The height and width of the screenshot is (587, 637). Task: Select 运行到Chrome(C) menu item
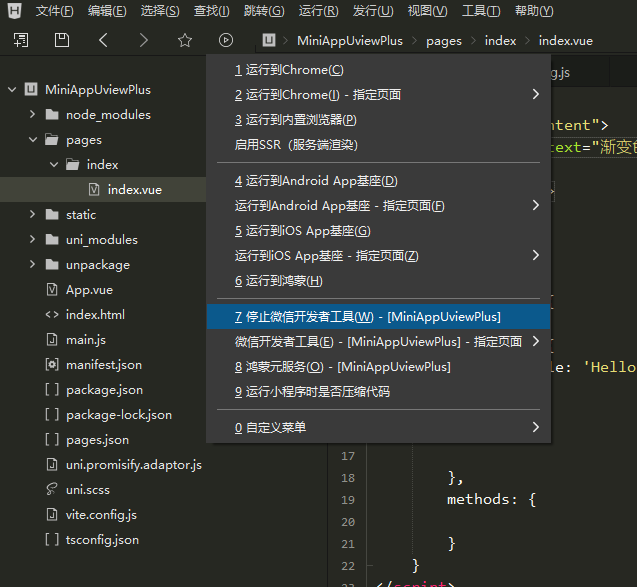coord(379,70)
